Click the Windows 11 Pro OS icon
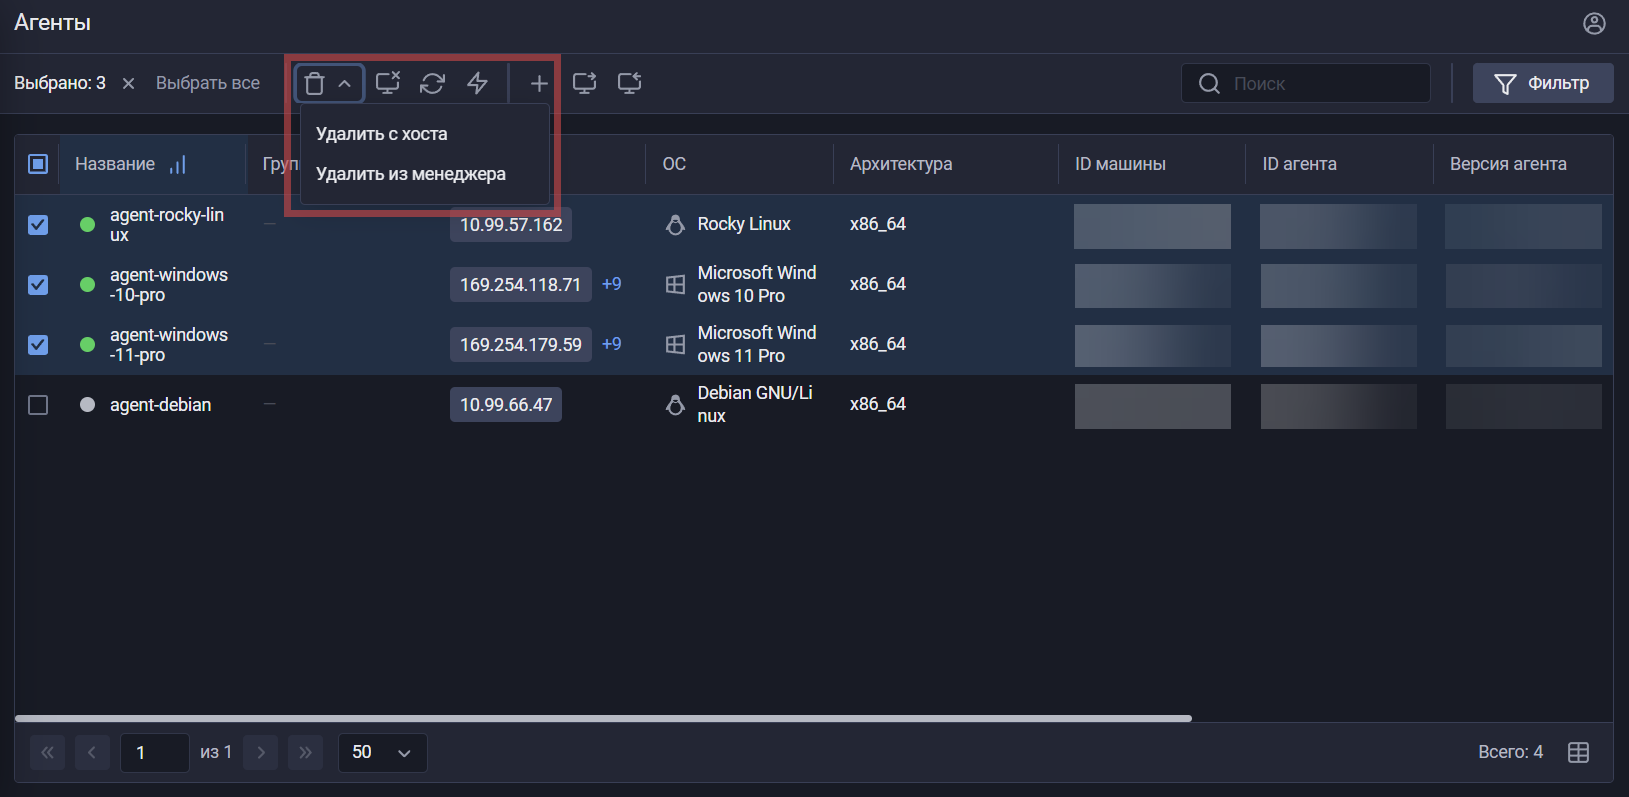The width and height of the screenshot is (1629, 797). [x=675, y=345]
